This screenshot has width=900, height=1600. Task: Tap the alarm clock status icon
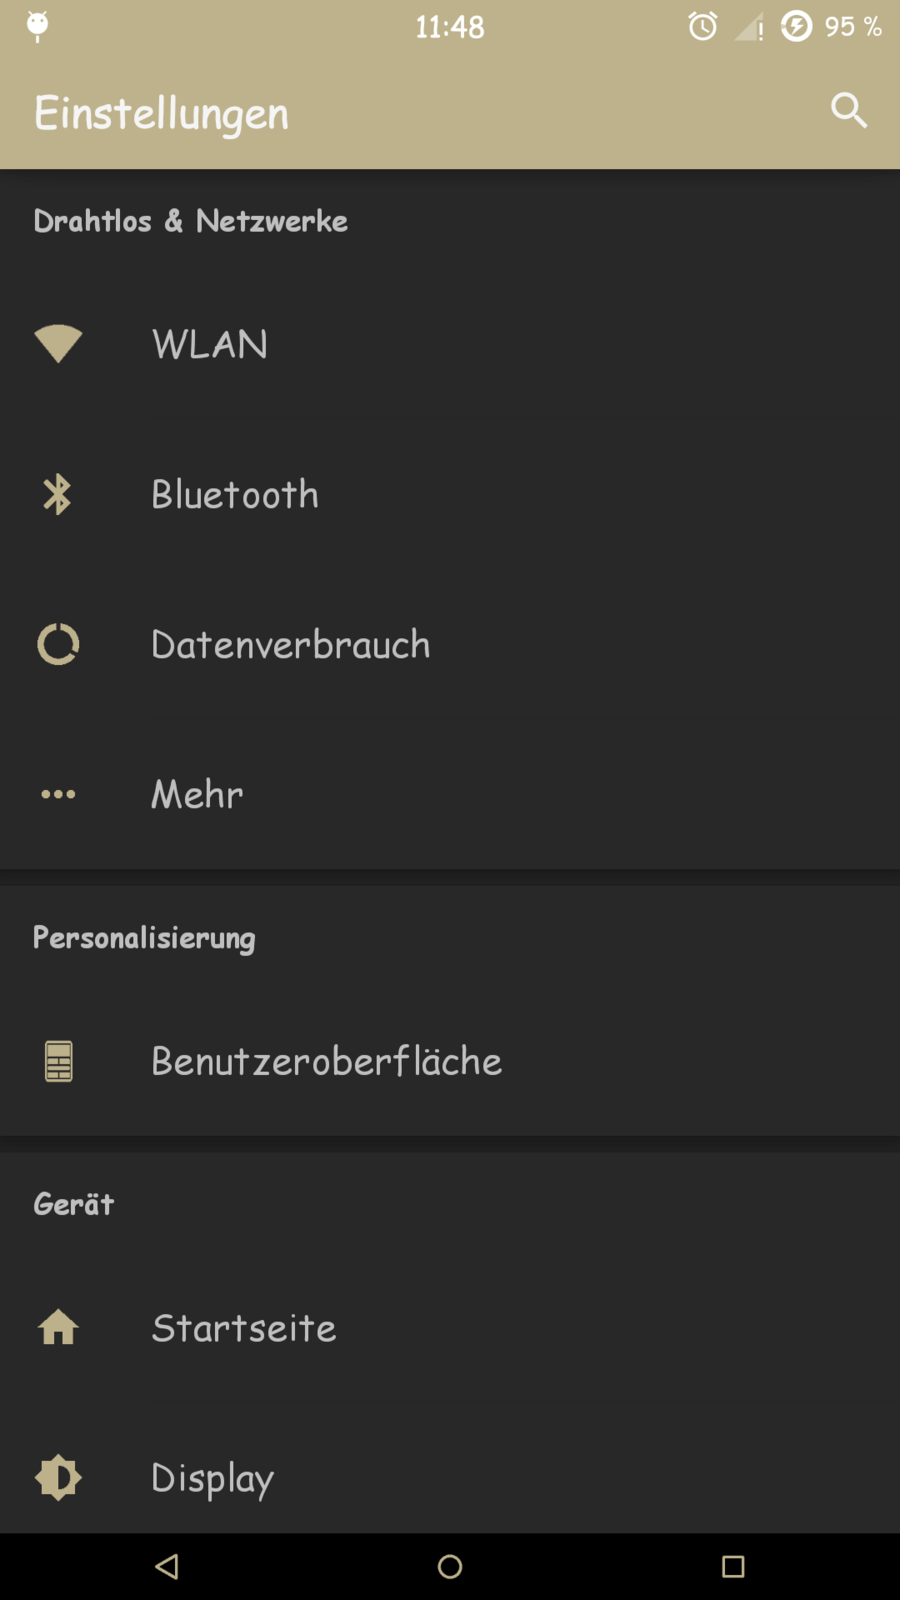click(x=703, y=26)
